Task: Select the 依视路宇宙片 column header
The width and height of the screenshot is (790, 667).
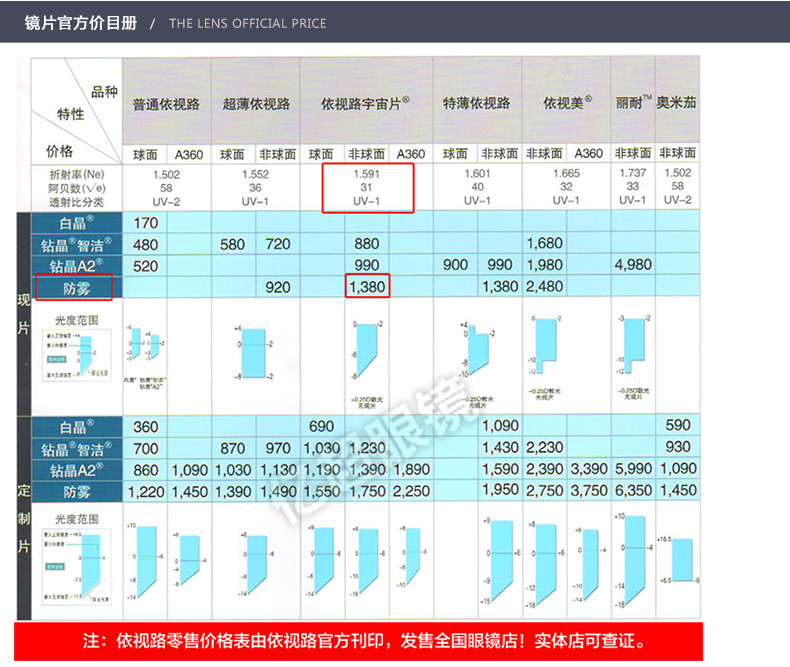Action: click(365, 103)
